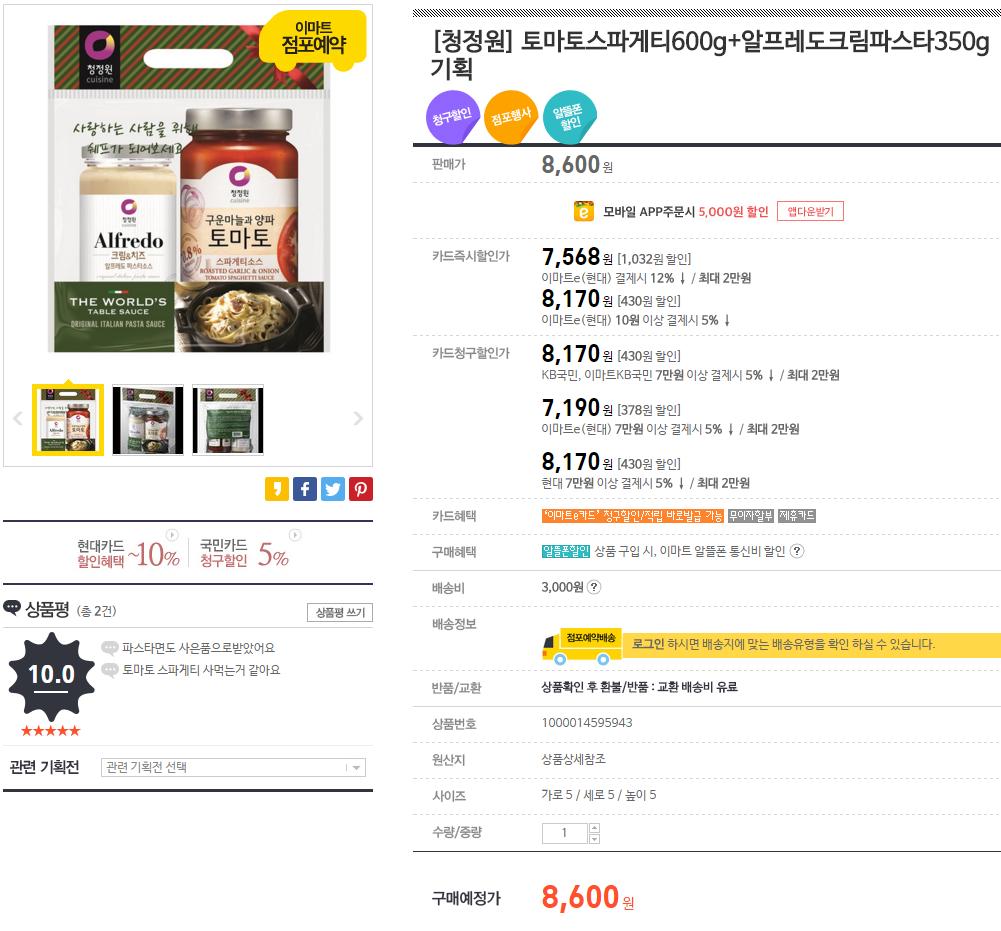Select the second product thumbnail
This screenshot has width=1001, height=931.
147,420
